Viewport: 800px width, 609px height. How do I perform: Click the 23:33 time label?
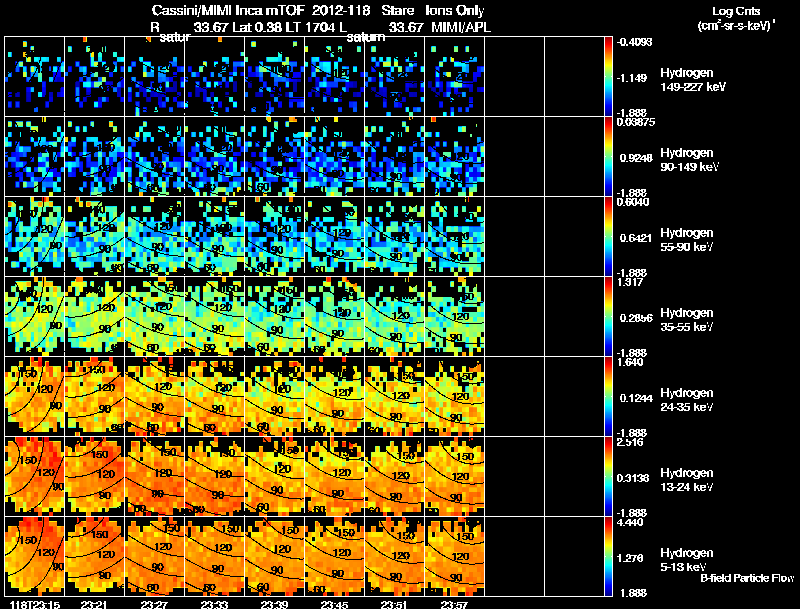214,604
